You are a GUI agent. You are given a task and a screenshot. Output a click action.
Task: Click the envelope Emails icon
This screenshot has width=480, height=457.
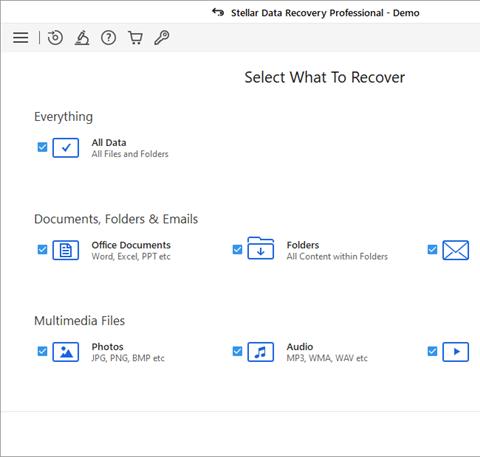pos(456,250)
